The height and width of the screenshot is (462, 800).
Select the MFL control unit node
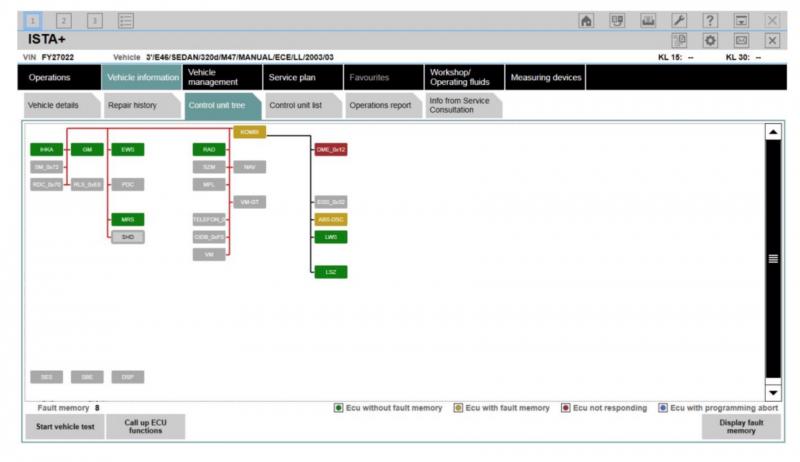coord(209,185)
